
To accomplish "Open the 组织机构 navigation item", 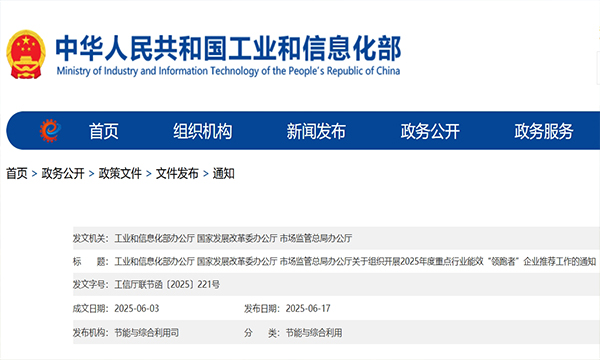I will 202,131.
